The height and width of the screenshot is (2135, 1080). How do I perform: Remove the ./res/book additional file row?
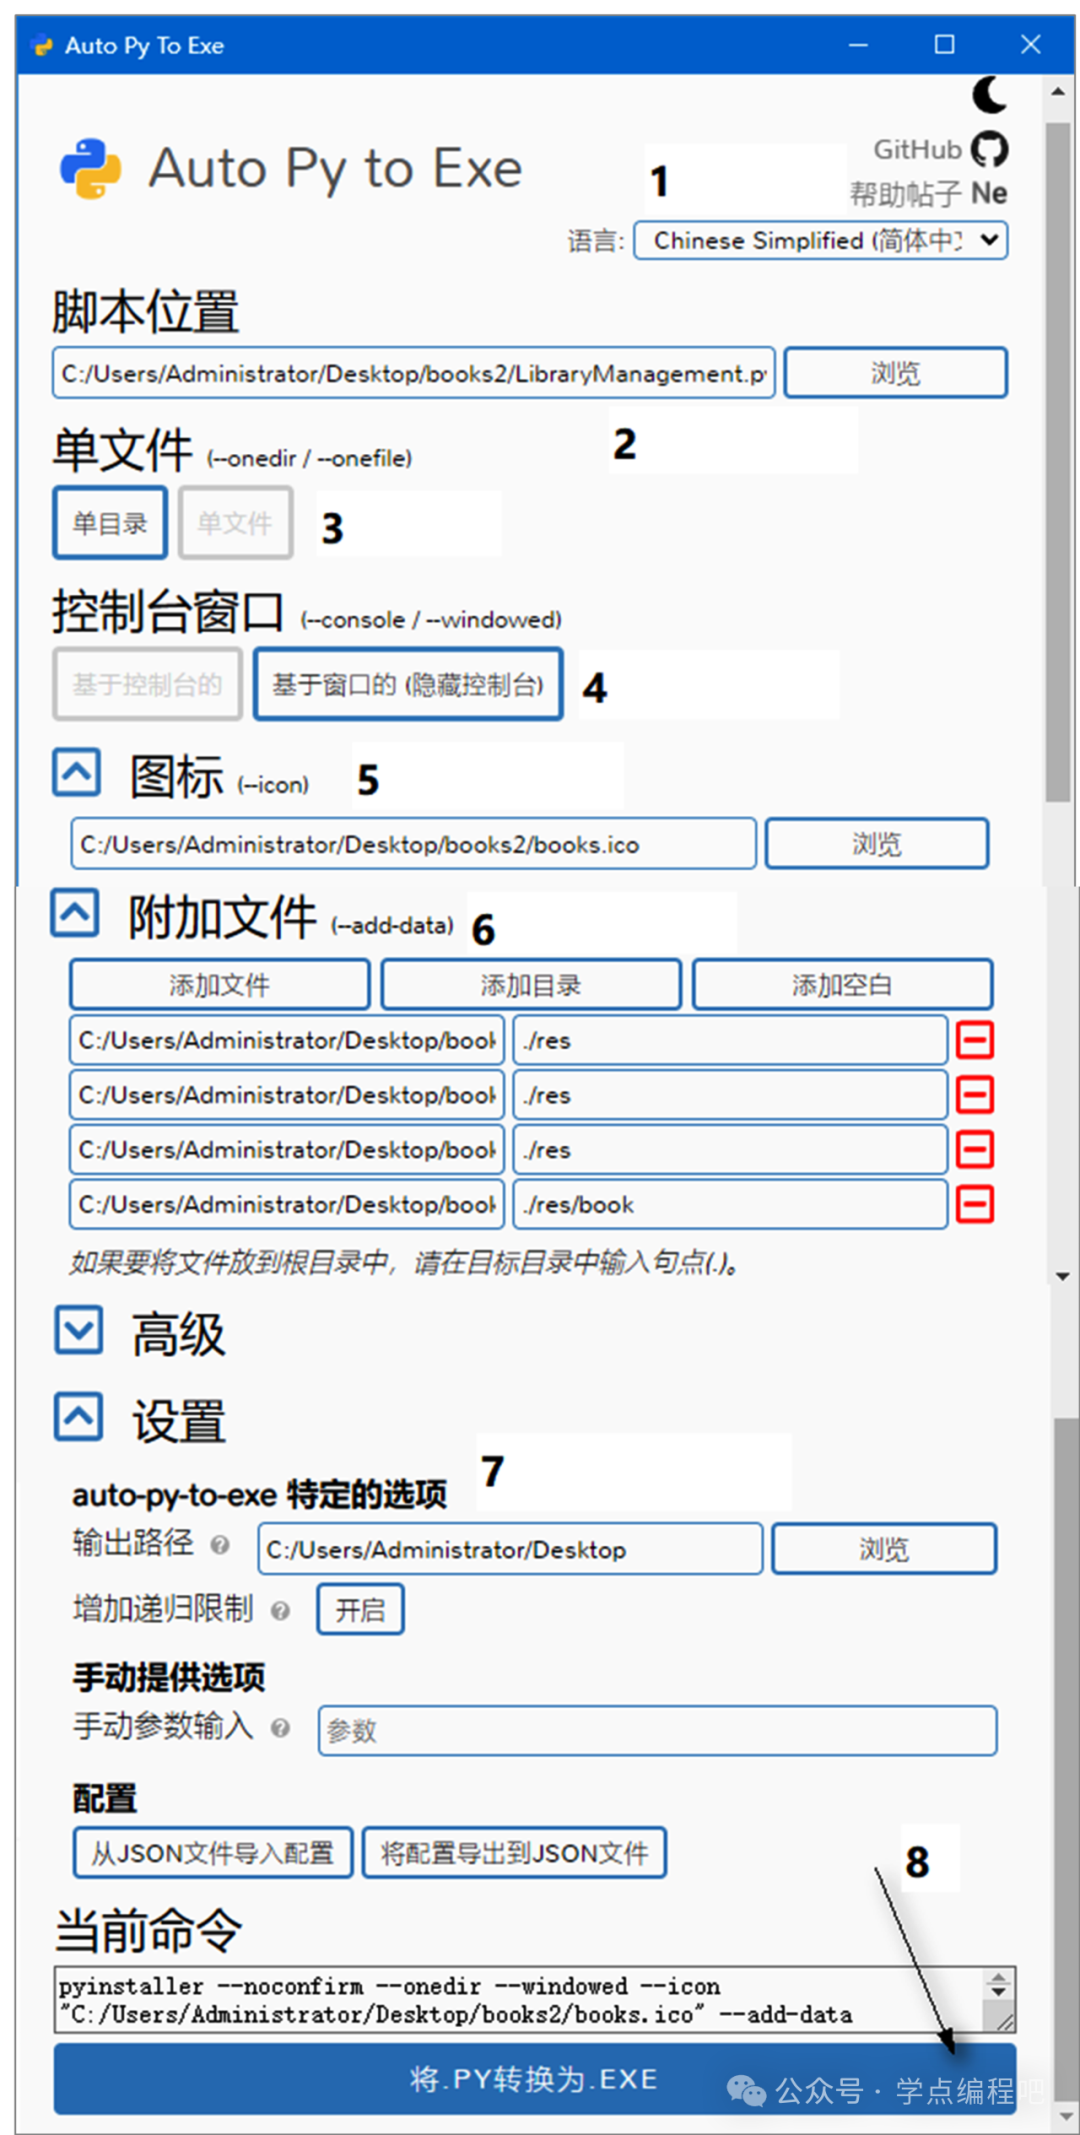[x=975, y=1205]
